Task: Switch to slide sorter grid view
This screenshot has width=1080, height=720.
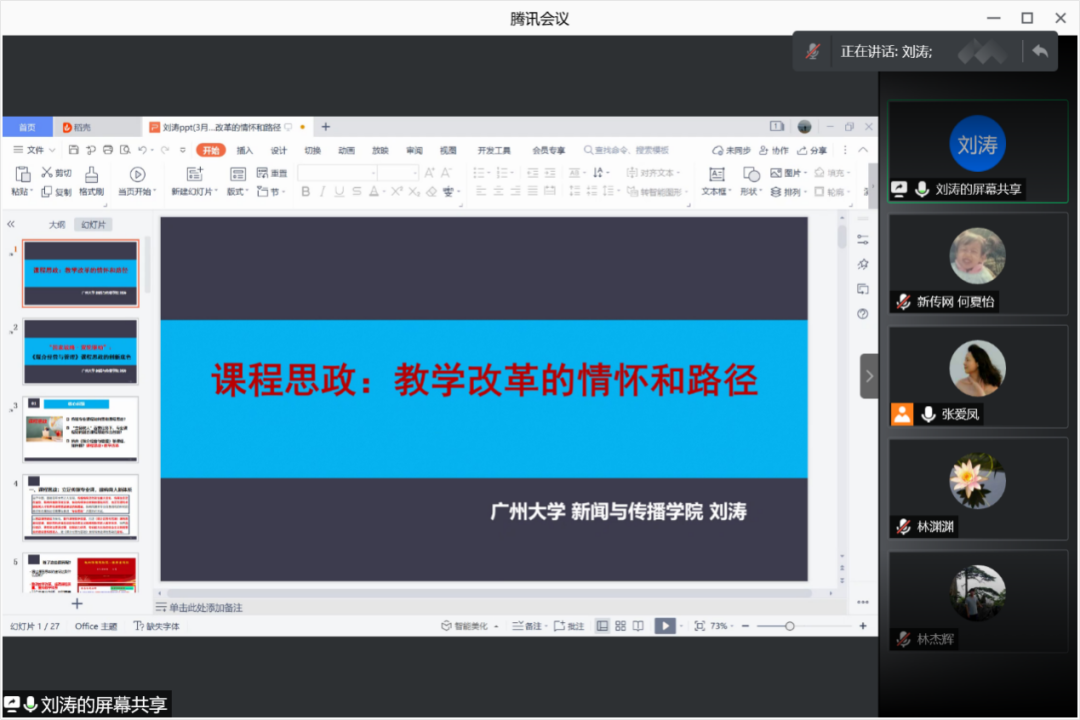Action: click(620, 626)
